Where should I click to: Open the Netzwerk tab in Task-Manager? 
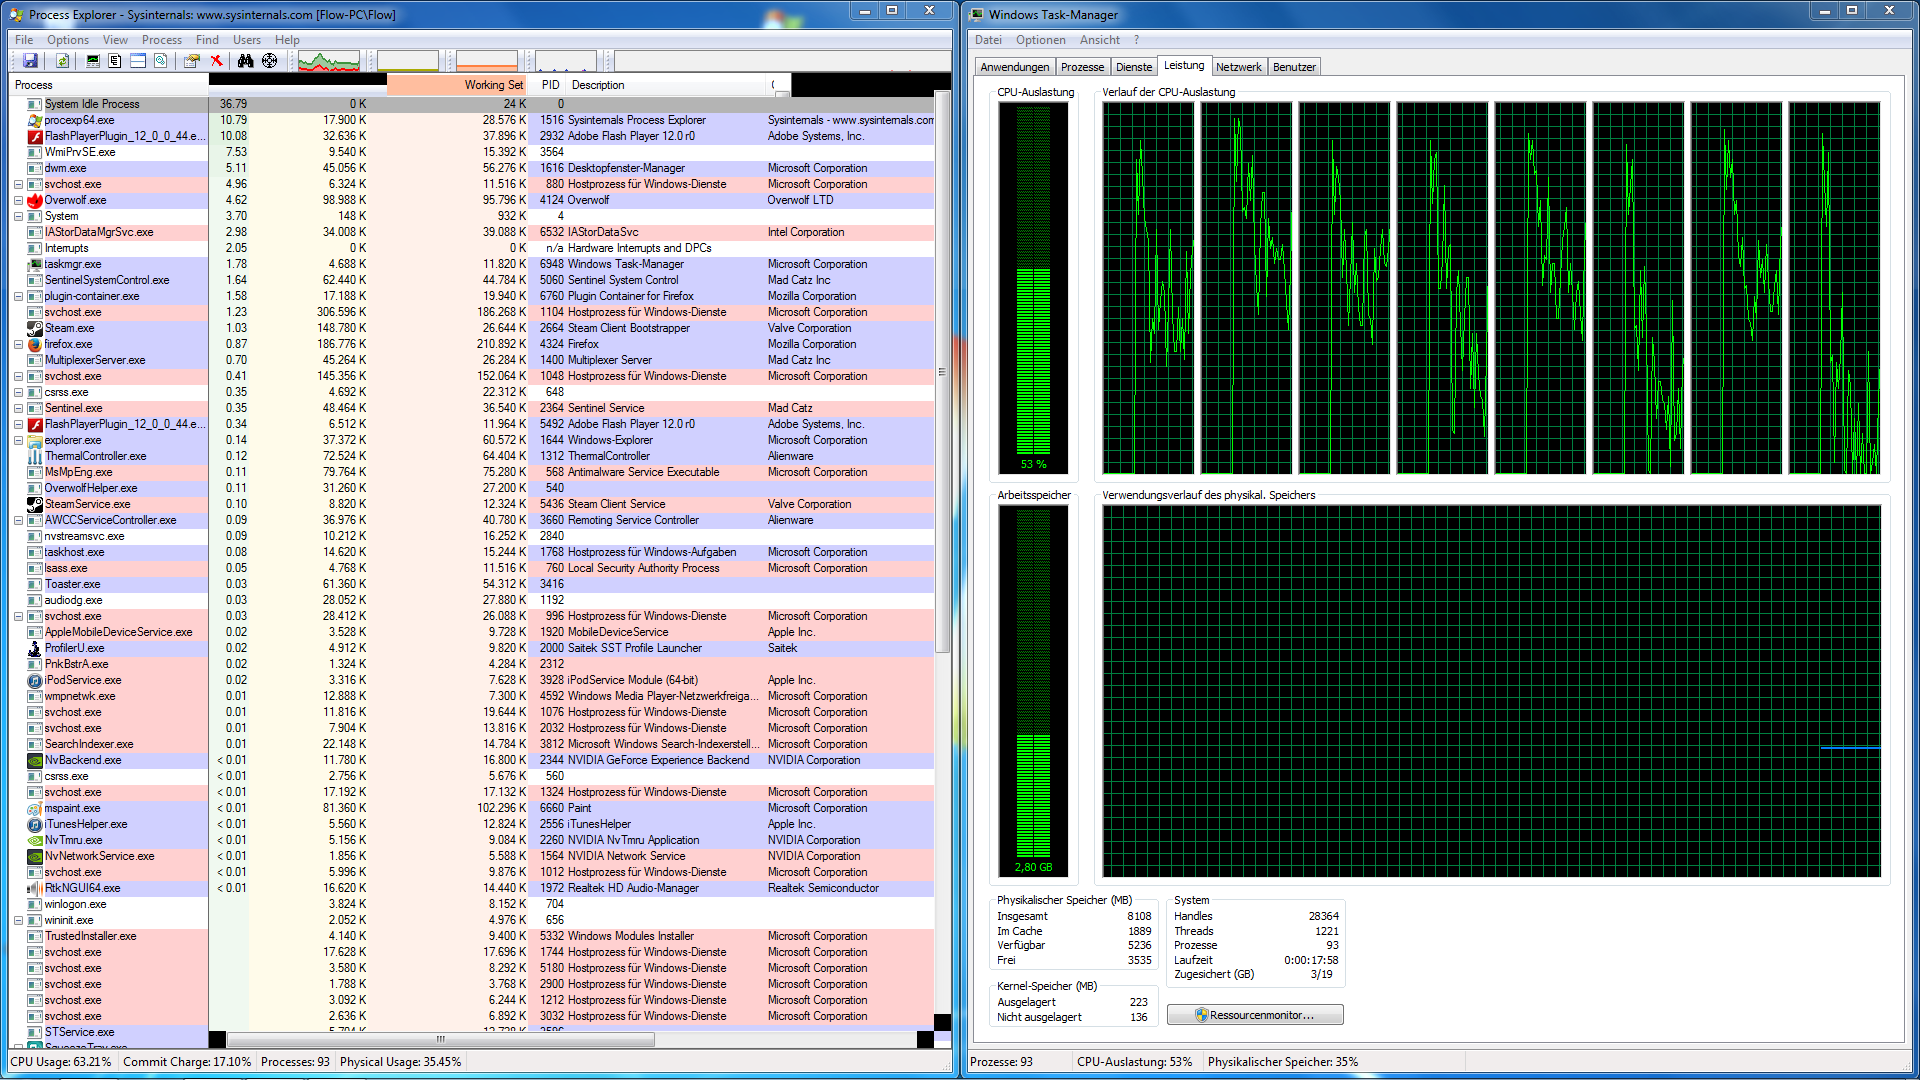click(x=1238, y=67)
